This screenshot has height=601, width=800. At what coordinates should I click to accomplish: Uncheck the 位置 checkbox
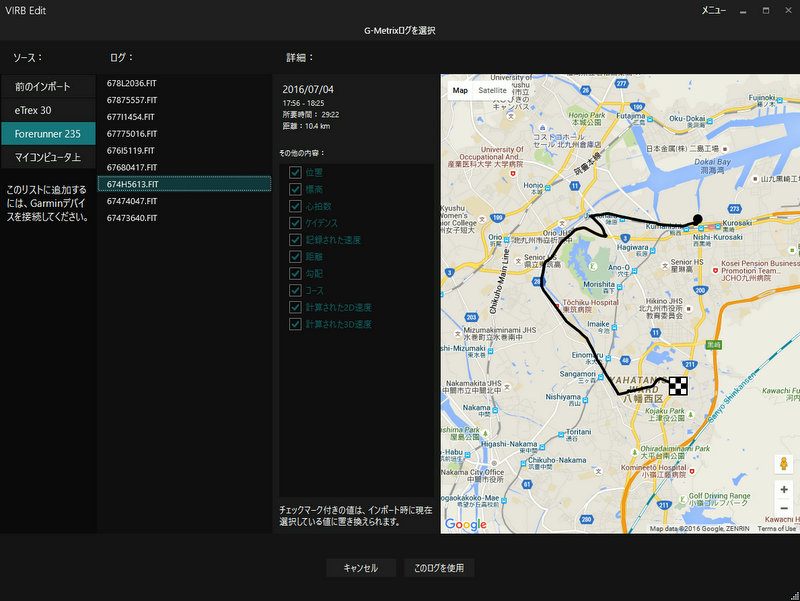[295, 172]
